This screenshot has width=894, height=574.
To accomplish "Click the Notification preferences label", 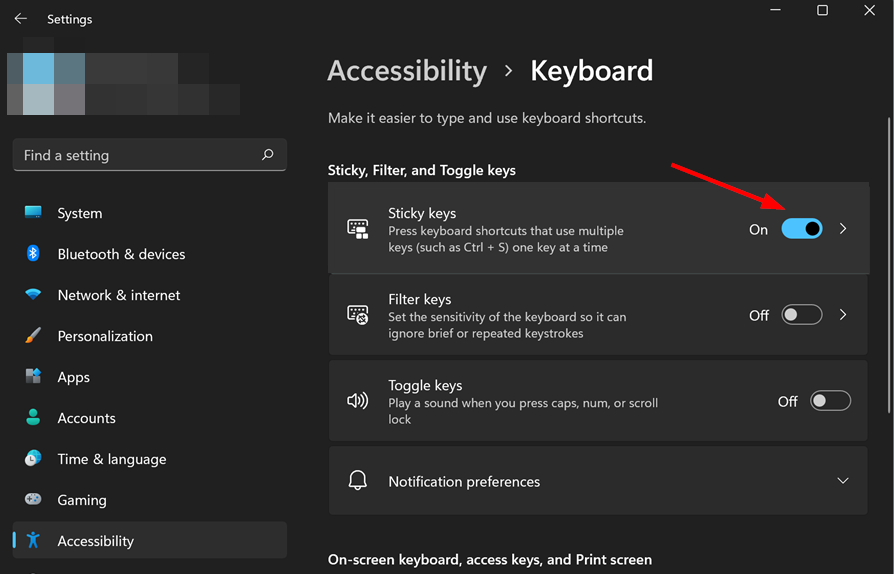I will 464,482.
